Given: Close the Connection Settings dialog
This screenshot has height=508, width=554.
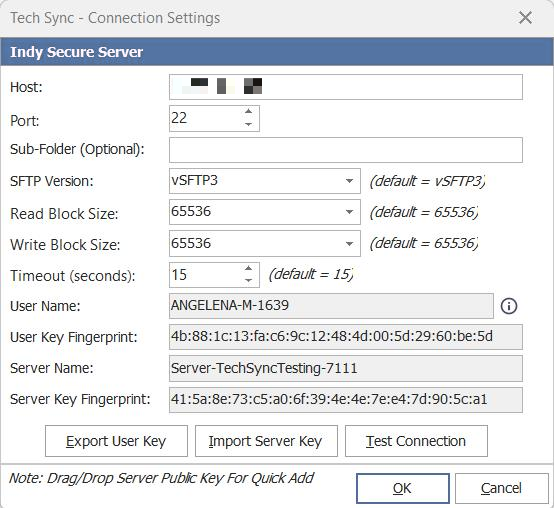Looking at the screenshot, I should pyautogui.click(x=525, y=17).
